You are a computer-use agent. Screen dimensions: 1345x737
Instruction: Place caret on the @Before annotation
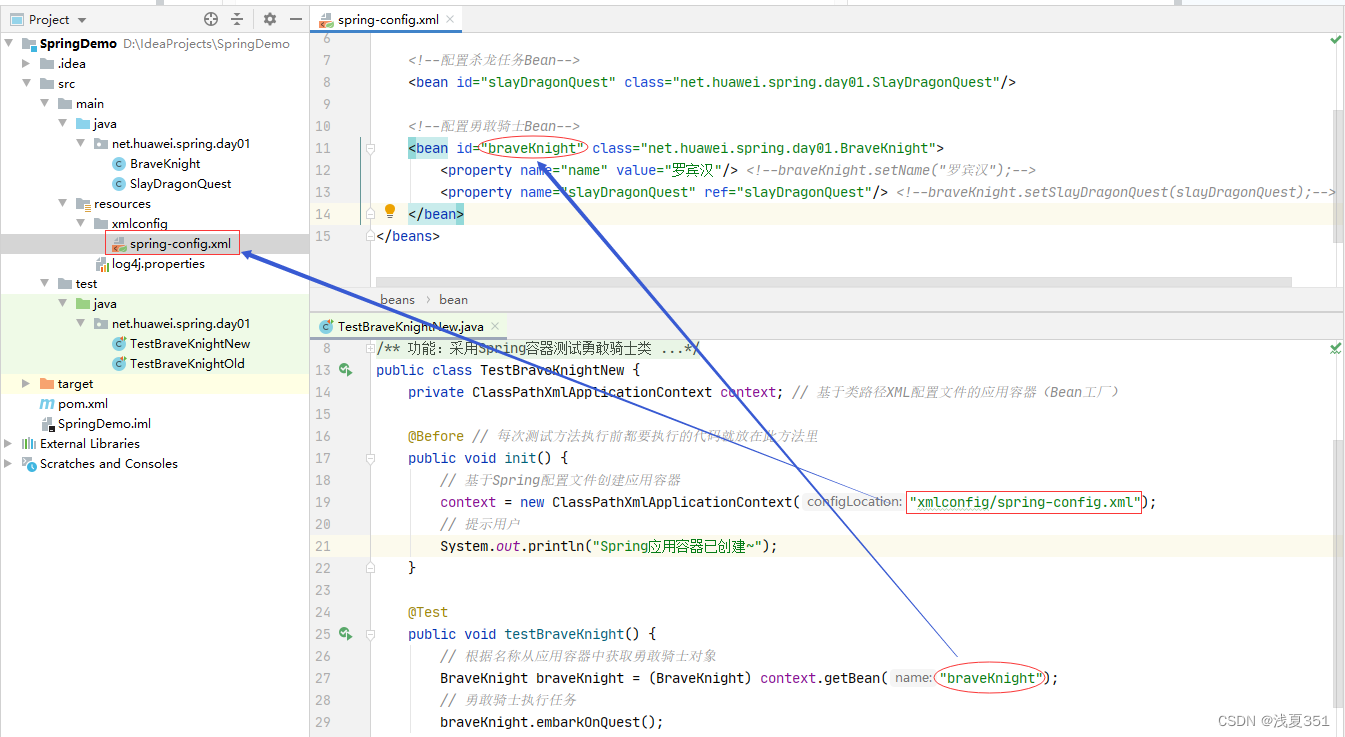click(436, 436)
